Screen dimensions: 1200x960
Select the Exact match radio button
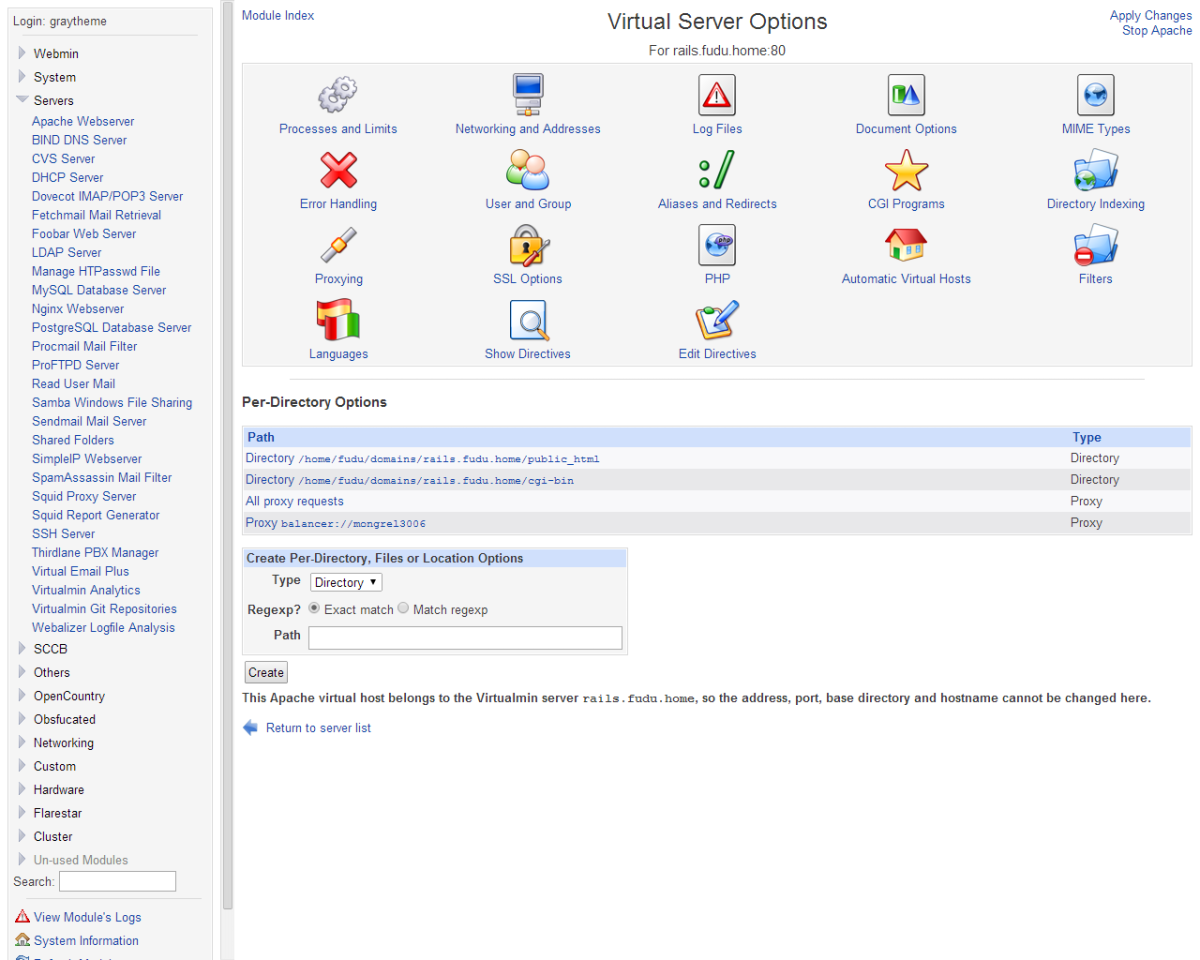[x=314, y=608]
